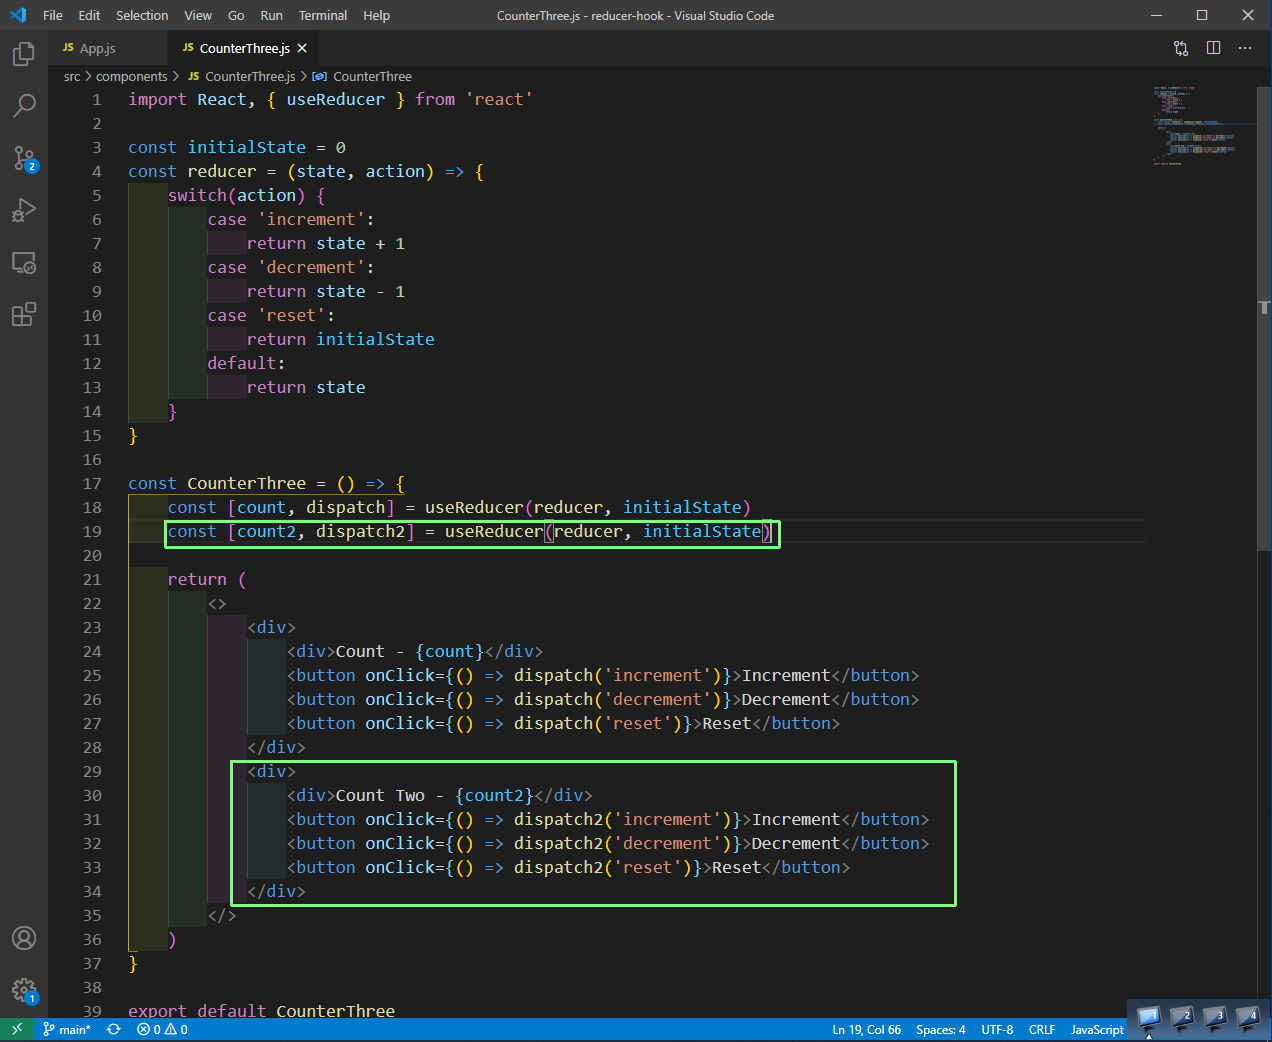
Task: Click the components breadcrumb segment
Action: pyautogui.click(x=131, y=76)
